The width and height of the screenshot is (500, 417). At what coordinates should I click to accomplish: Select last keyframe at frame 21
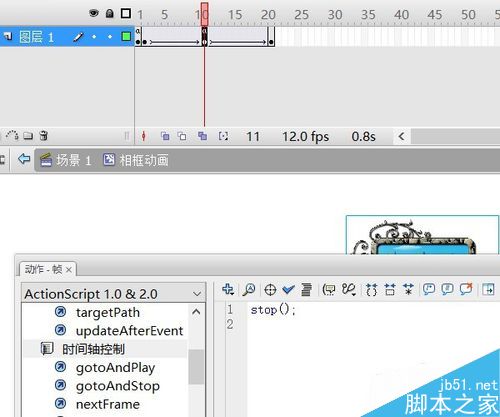271,37
